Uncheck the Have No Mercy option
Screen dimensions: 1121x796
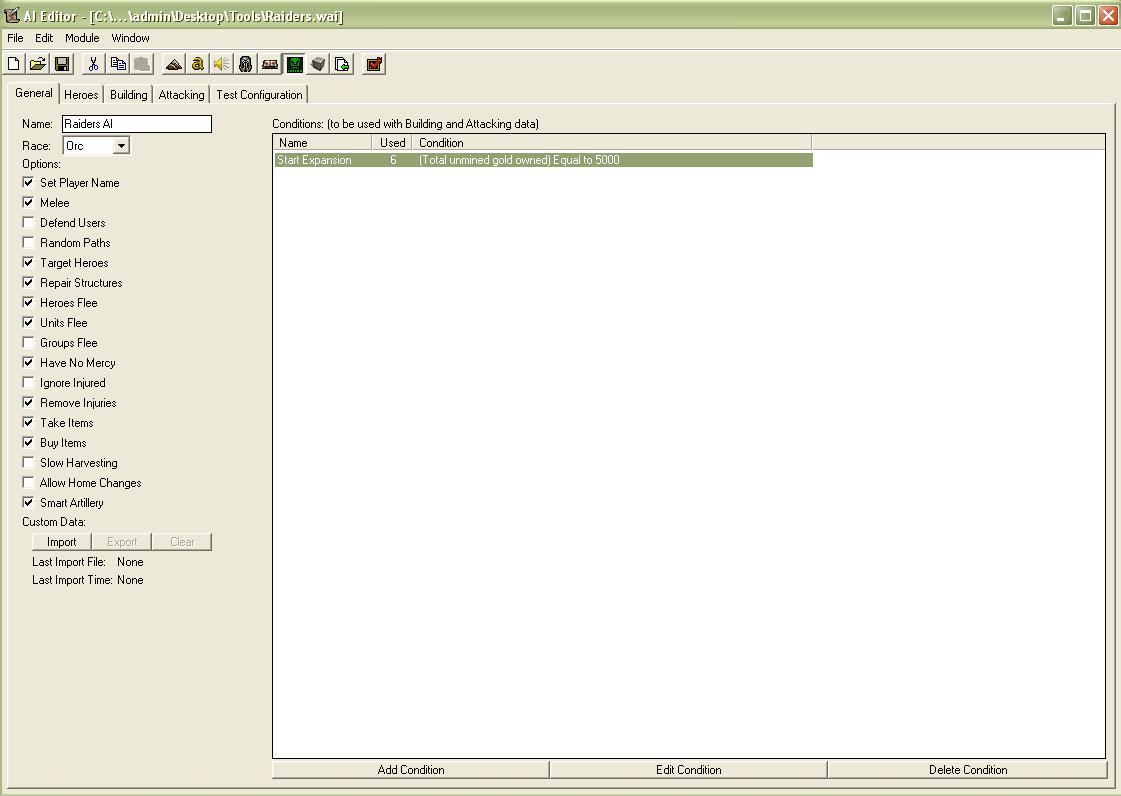tap(29, 363)
